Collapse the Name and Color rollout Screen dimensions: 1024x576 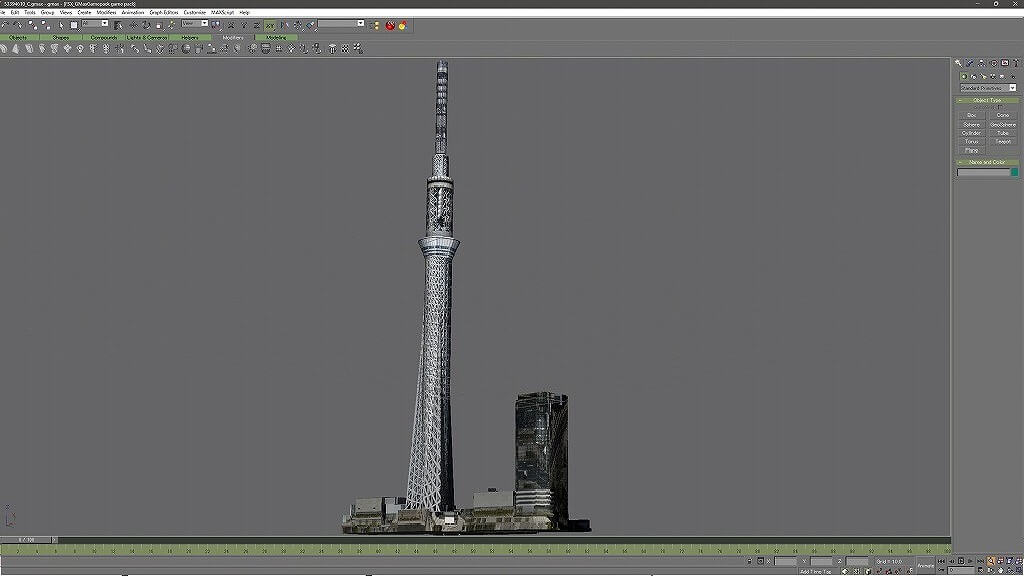coord(987,162)
